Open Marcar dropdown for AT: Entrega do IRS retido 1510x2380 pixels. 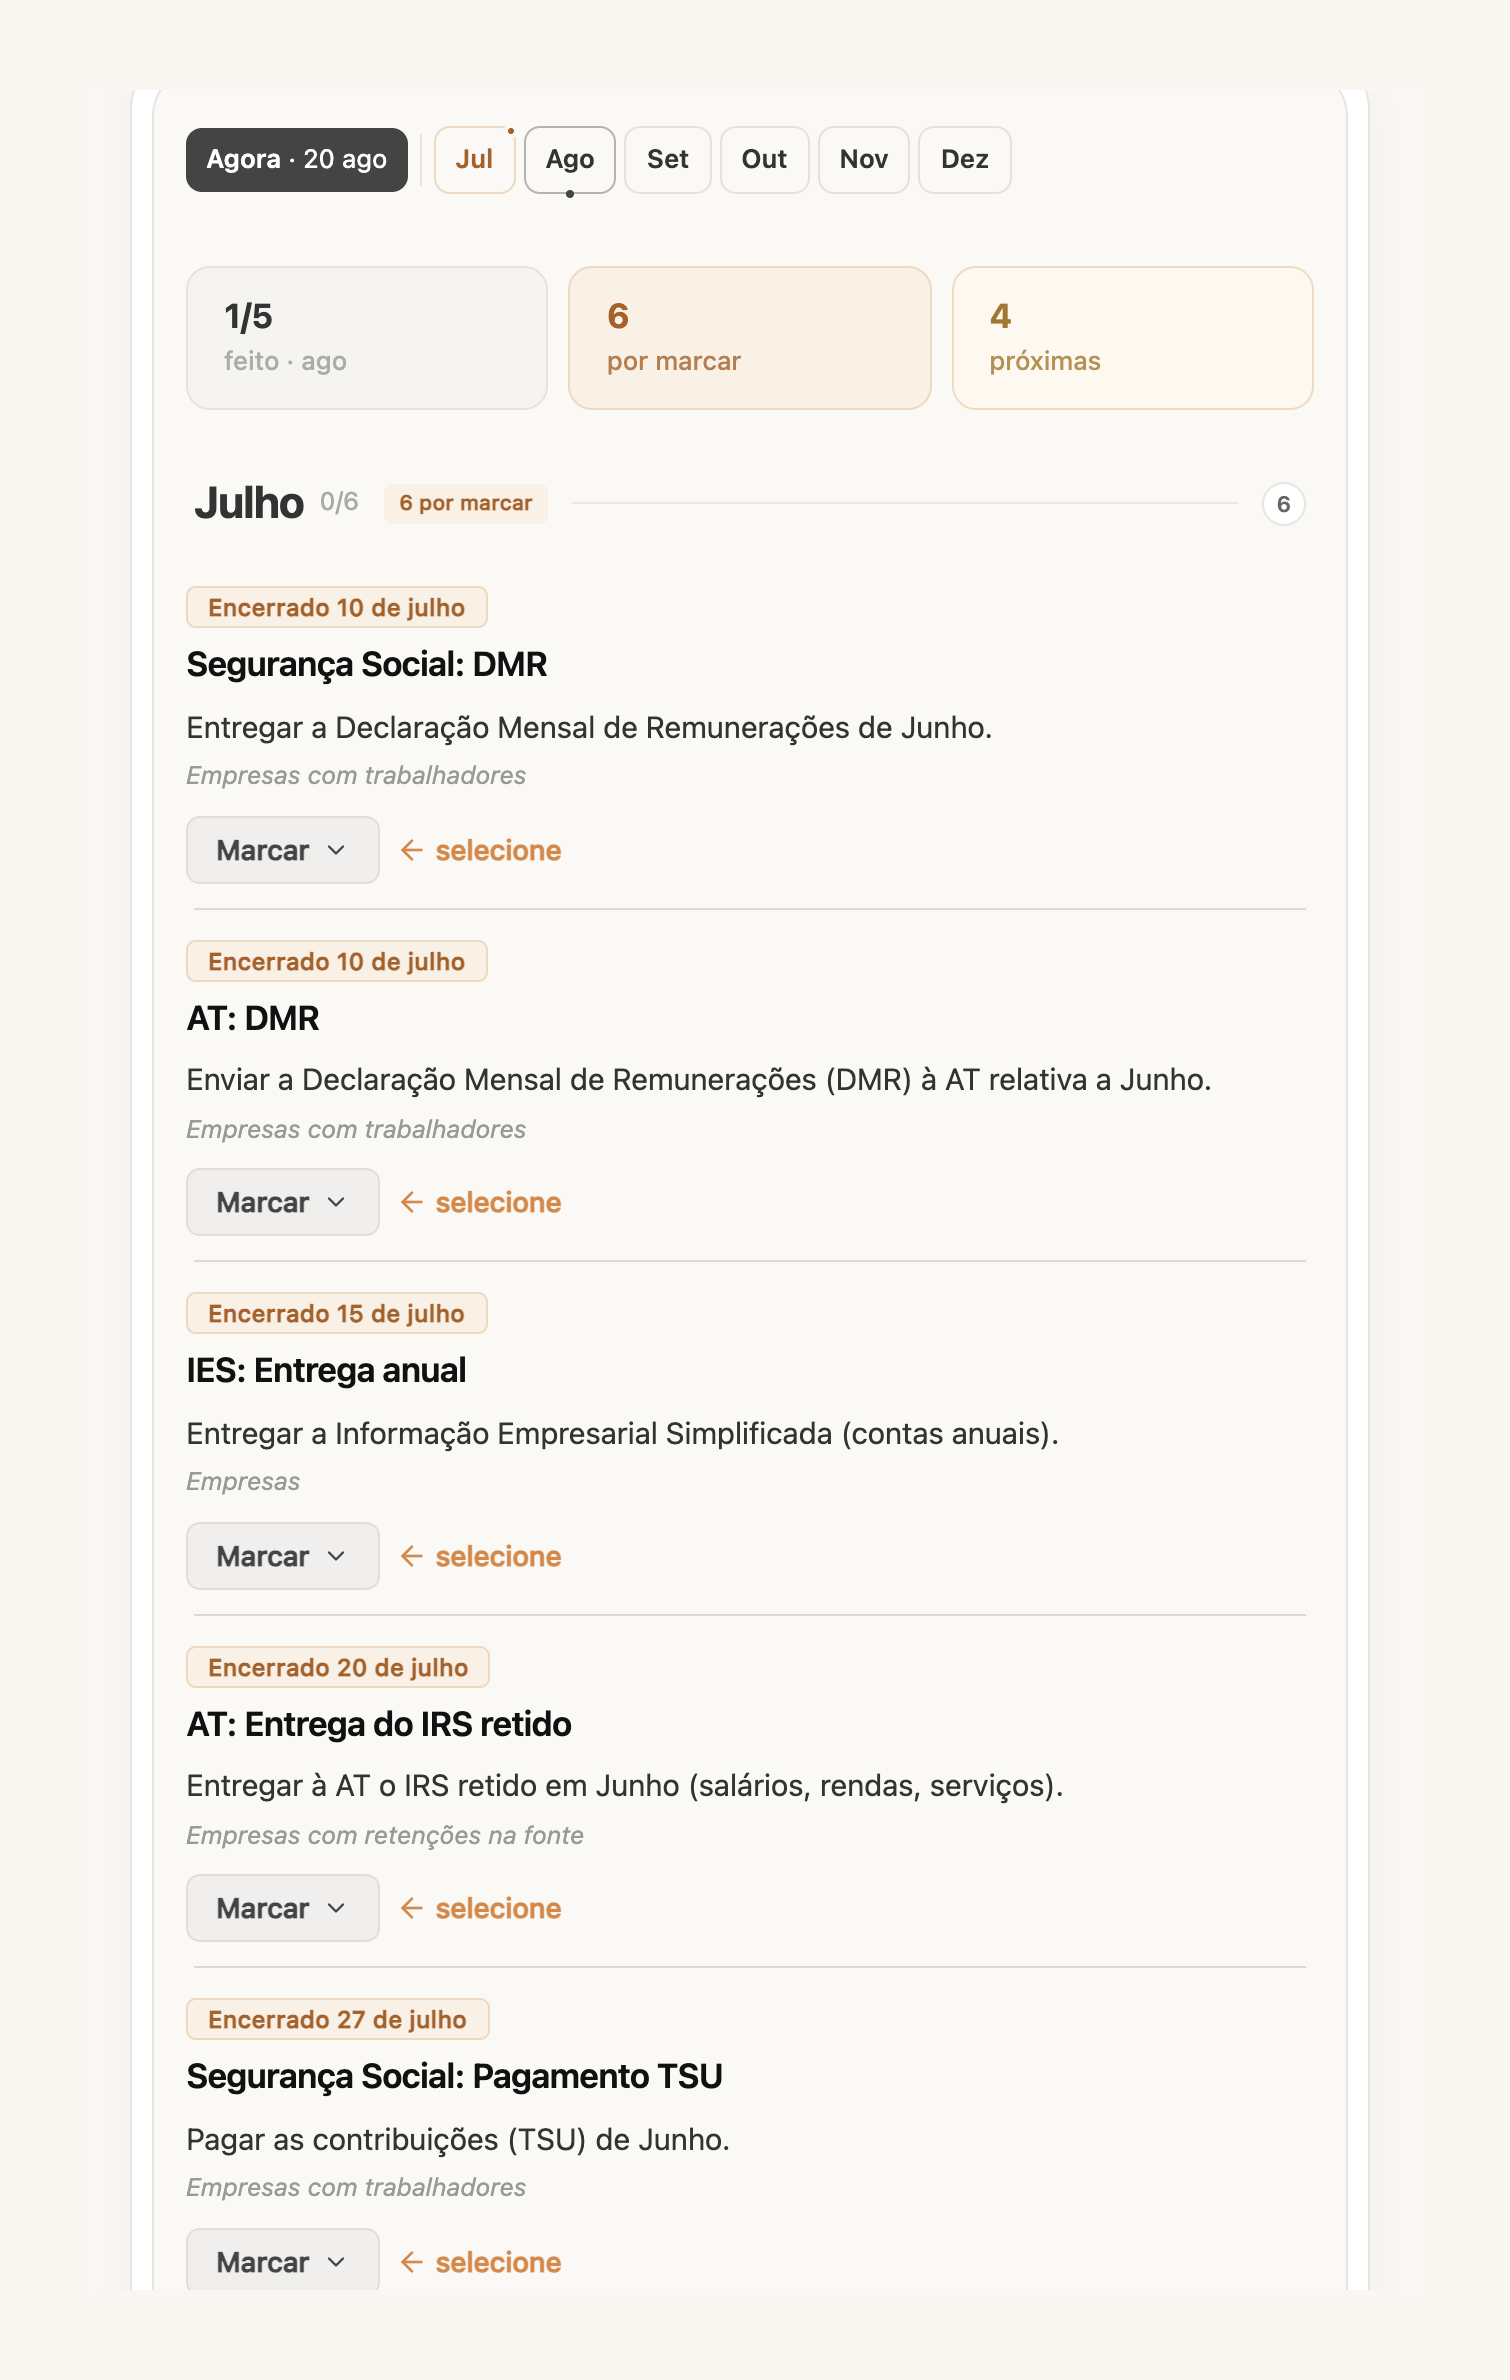tap(282, 1908)
